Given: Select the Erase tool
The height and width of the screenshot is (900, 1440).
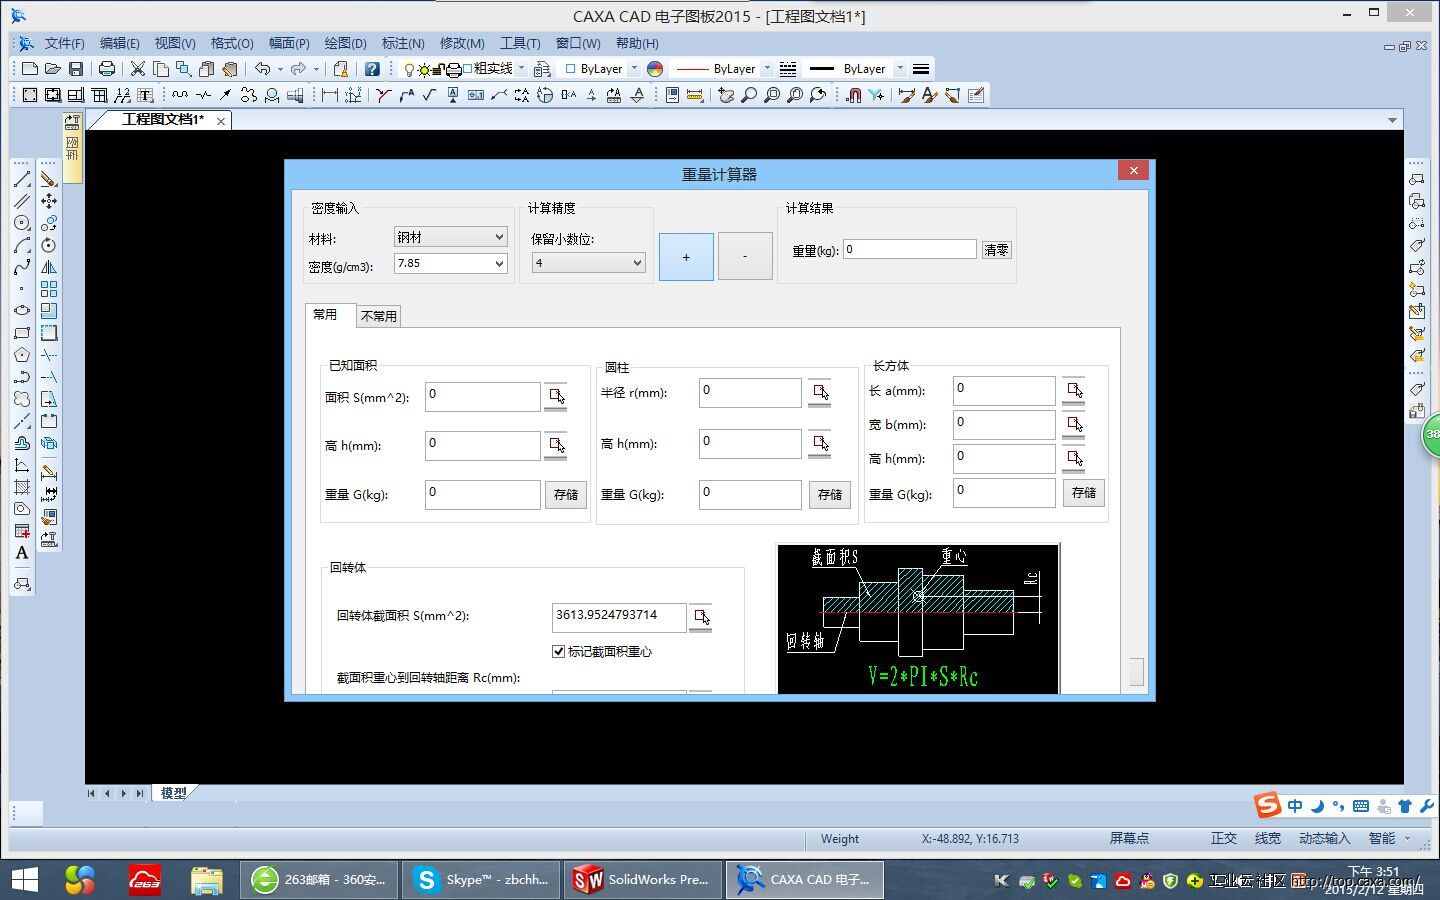Looking at the screenshot, I should coord(49,179).
